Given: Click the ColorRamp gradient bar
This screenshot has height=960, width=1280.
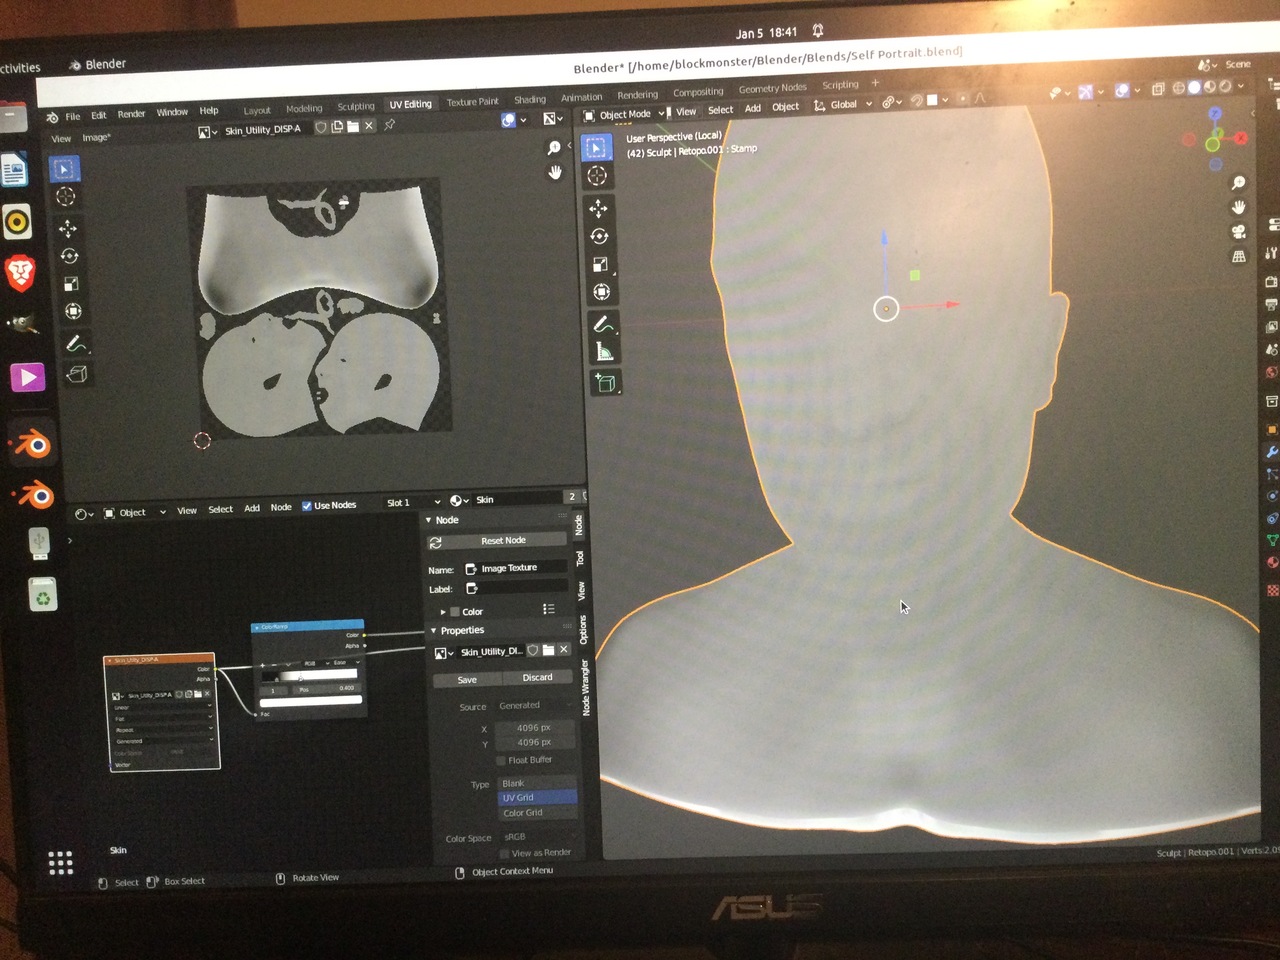Looking at the screenshot, I should click(309, 676).
